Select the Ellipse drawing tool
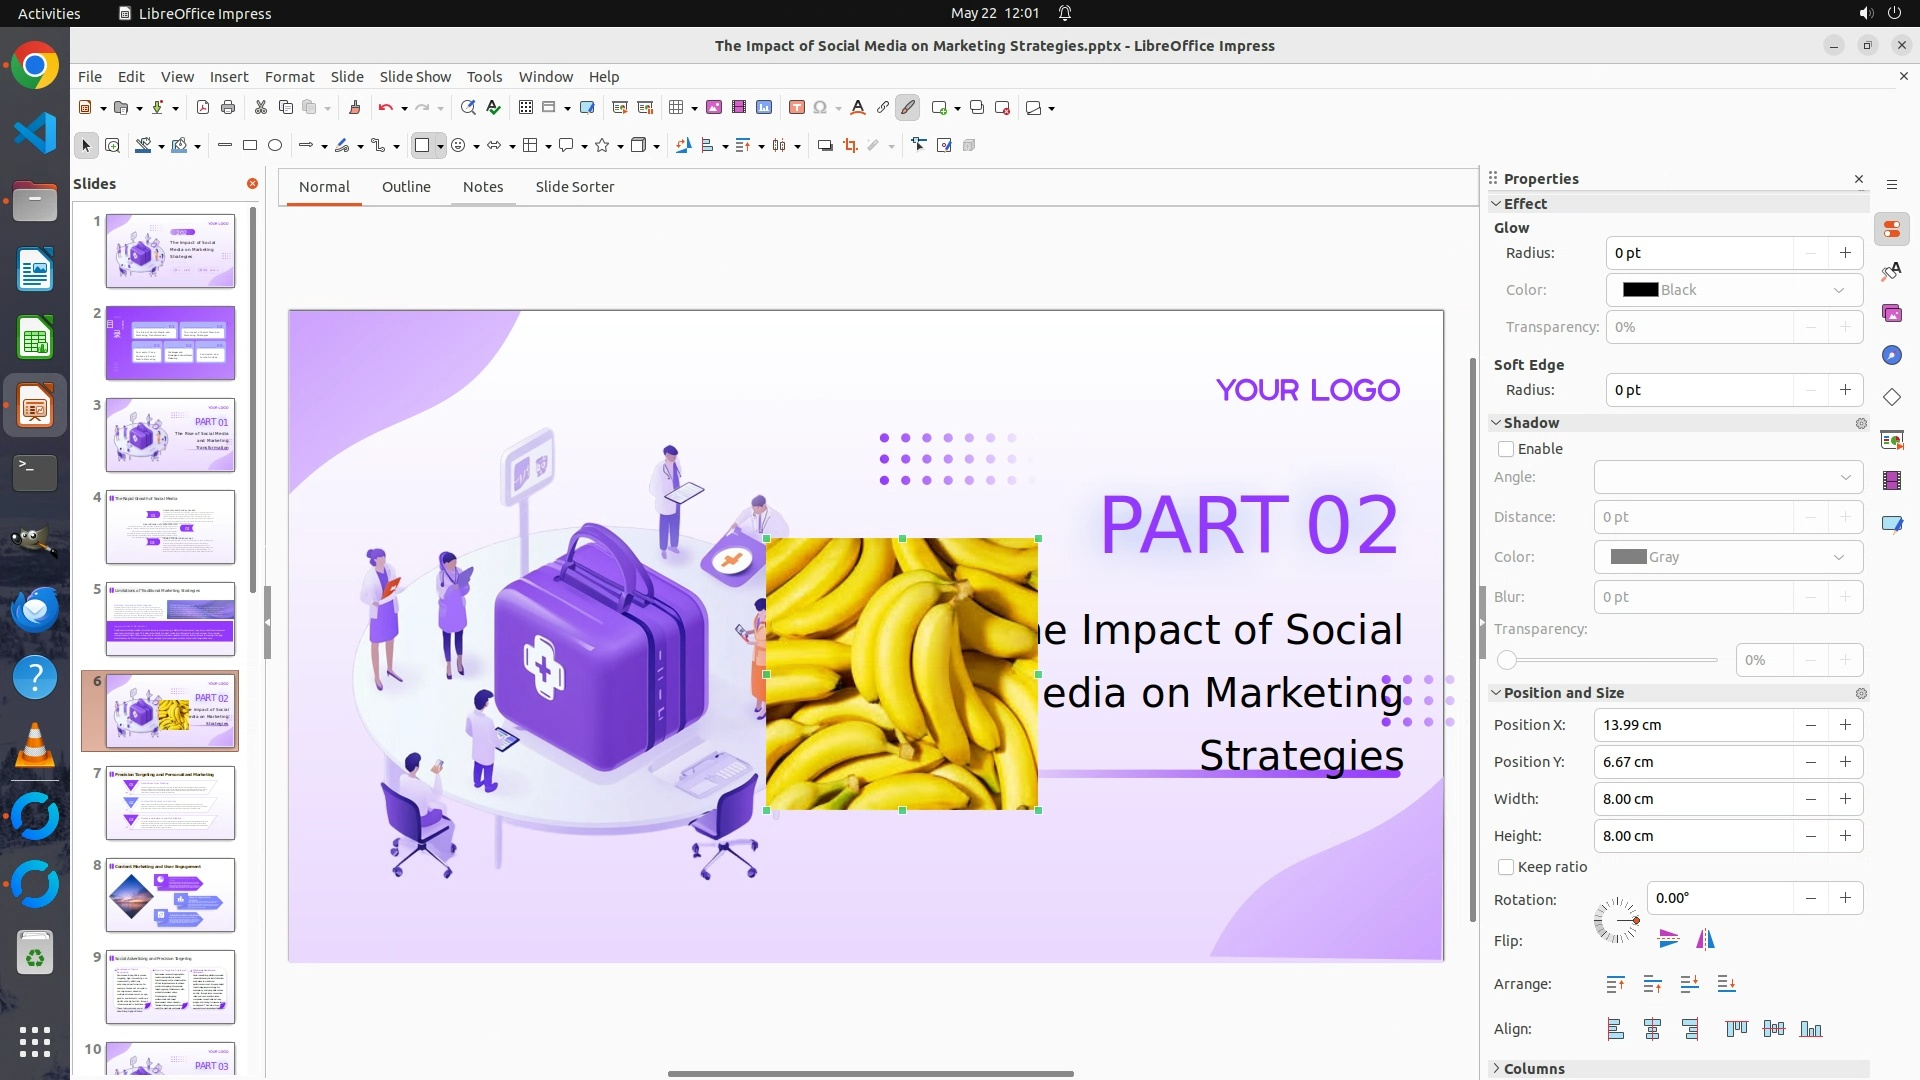This screenshot has width=1920, height=1080. point(275,146)
